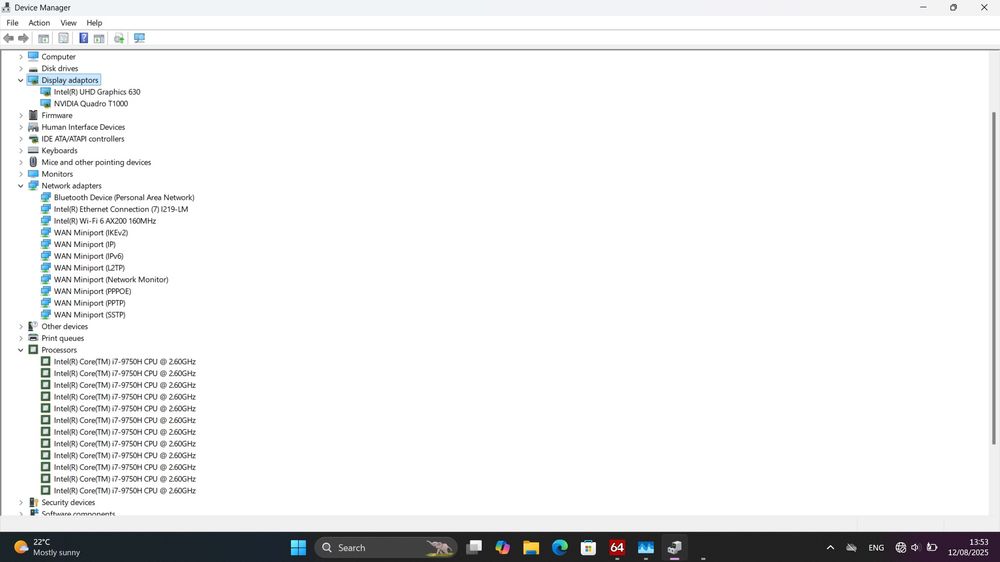Select WAN Miniport (IPv6) entry
The width and height of the screenshot is (1000, 562).
tap(89, 256)
